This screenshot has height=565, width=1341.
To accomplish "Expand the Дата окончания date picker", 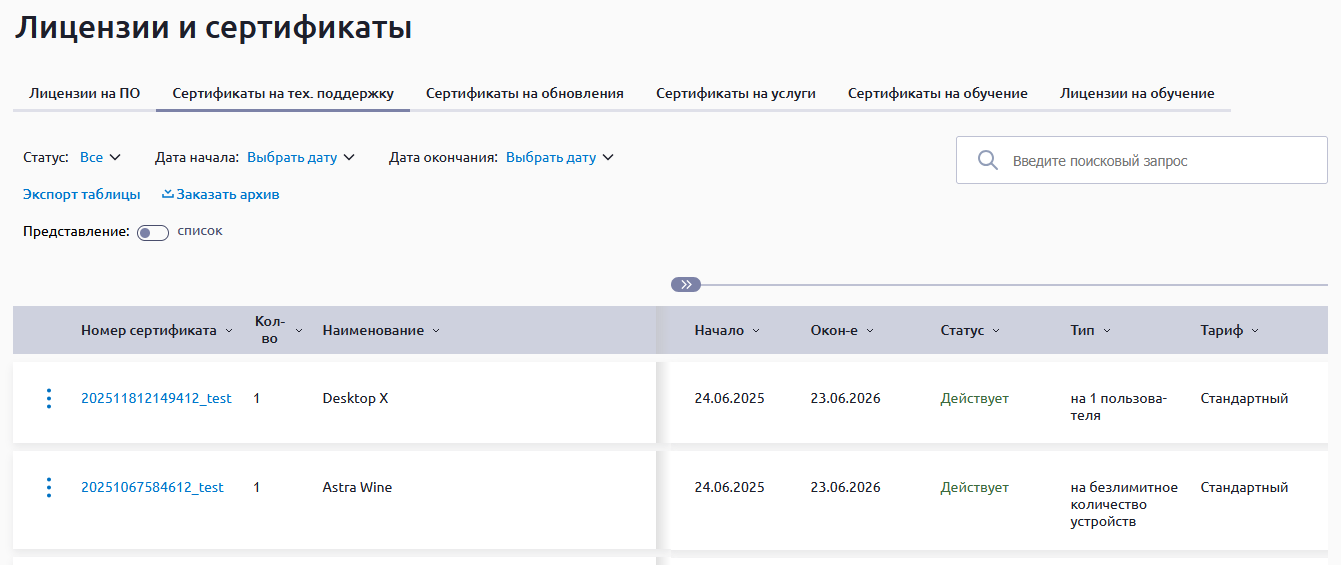I will pyautogui.click(x=559, y=157).
